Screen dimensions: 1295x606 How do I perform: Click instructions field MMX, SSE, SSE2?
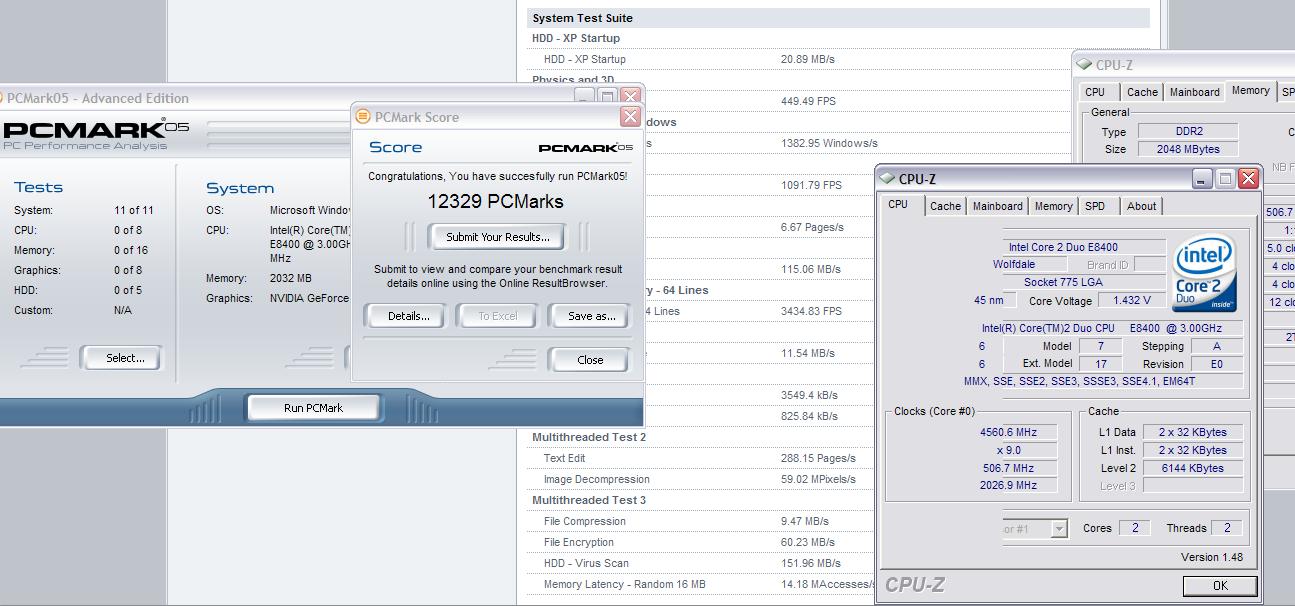(1101, 381)
